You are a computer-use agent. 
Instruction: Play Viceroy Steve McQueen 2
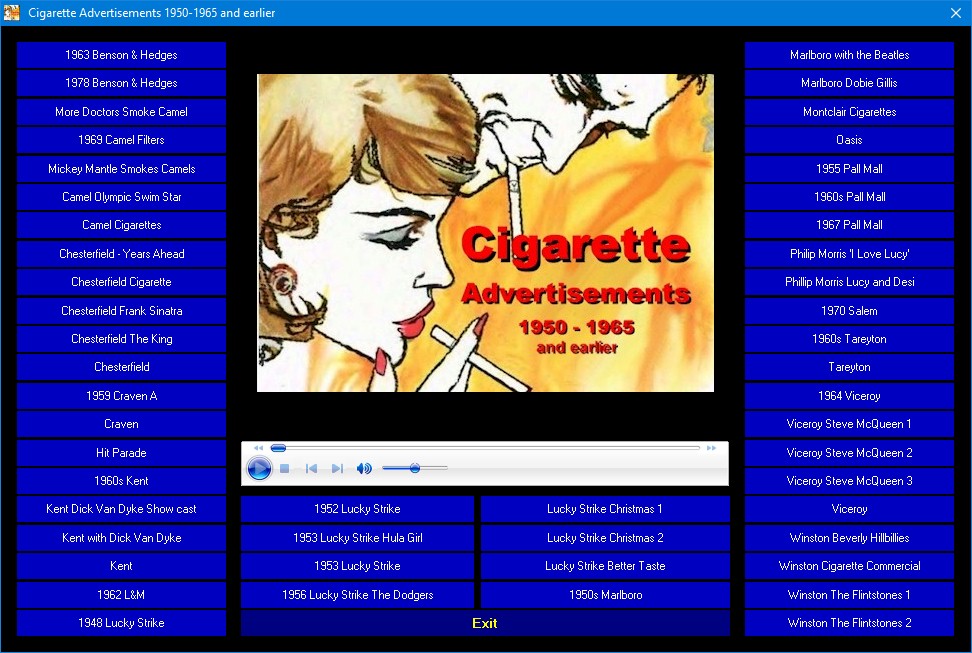coord(849,453)
